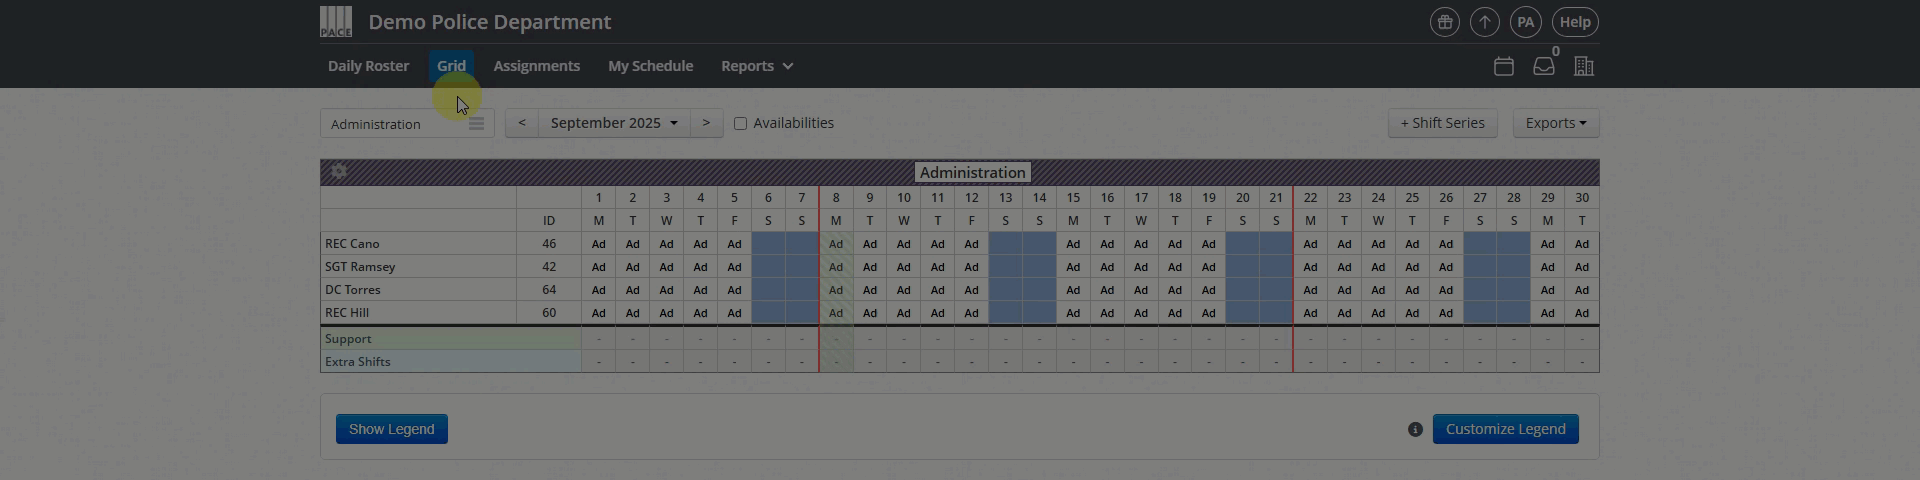1920x480 pixels.
Task: Click the PACE logo icon
Action: 336,22
